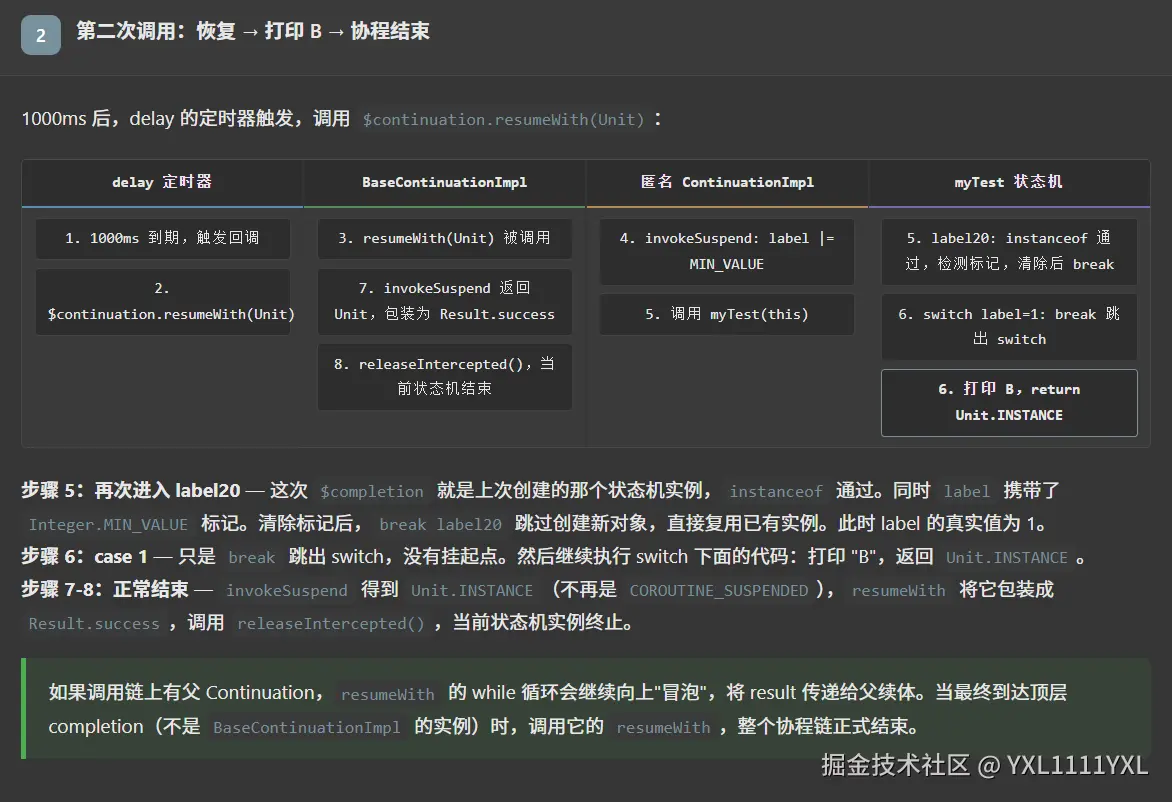Select card 6. switch label=1: break 跳出 switch

point(1009,327)
